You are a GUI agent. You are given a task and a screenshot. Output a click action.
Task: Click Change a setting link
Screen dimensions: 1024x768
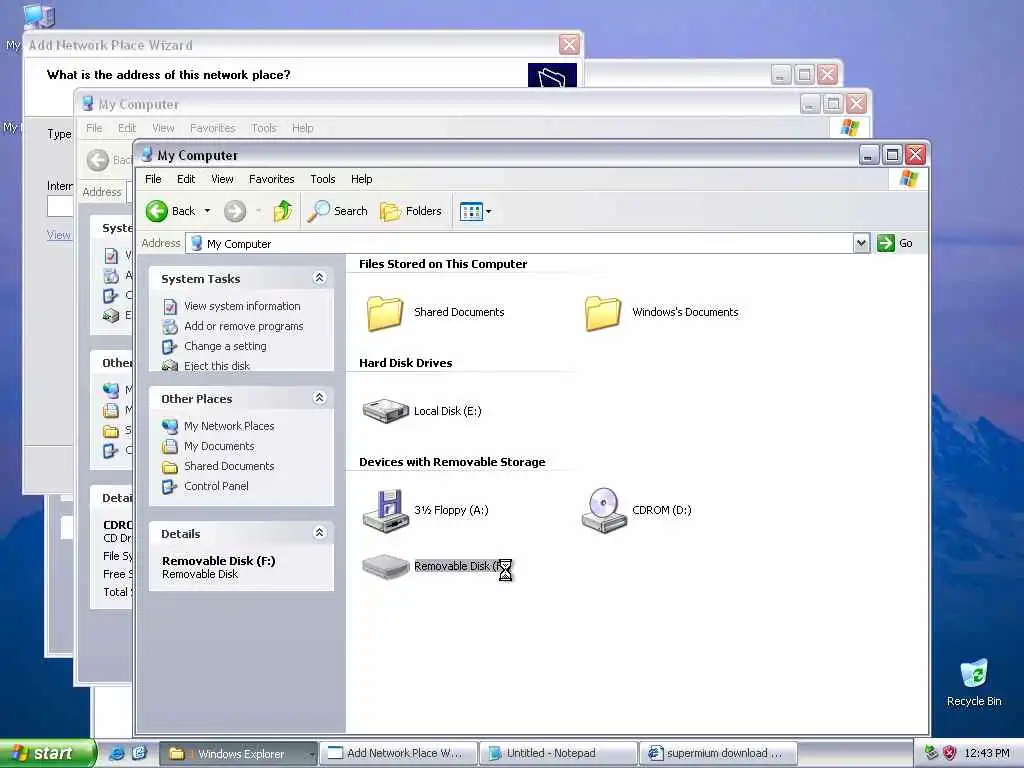point(225,346)
